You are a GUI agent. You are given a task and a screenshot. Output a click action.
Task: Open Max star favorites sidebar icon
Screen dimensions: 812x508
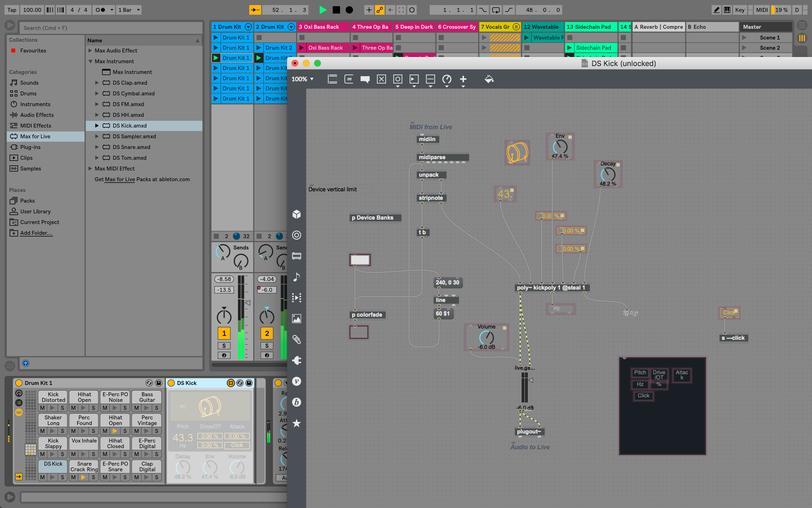click(x=297, y=423)
